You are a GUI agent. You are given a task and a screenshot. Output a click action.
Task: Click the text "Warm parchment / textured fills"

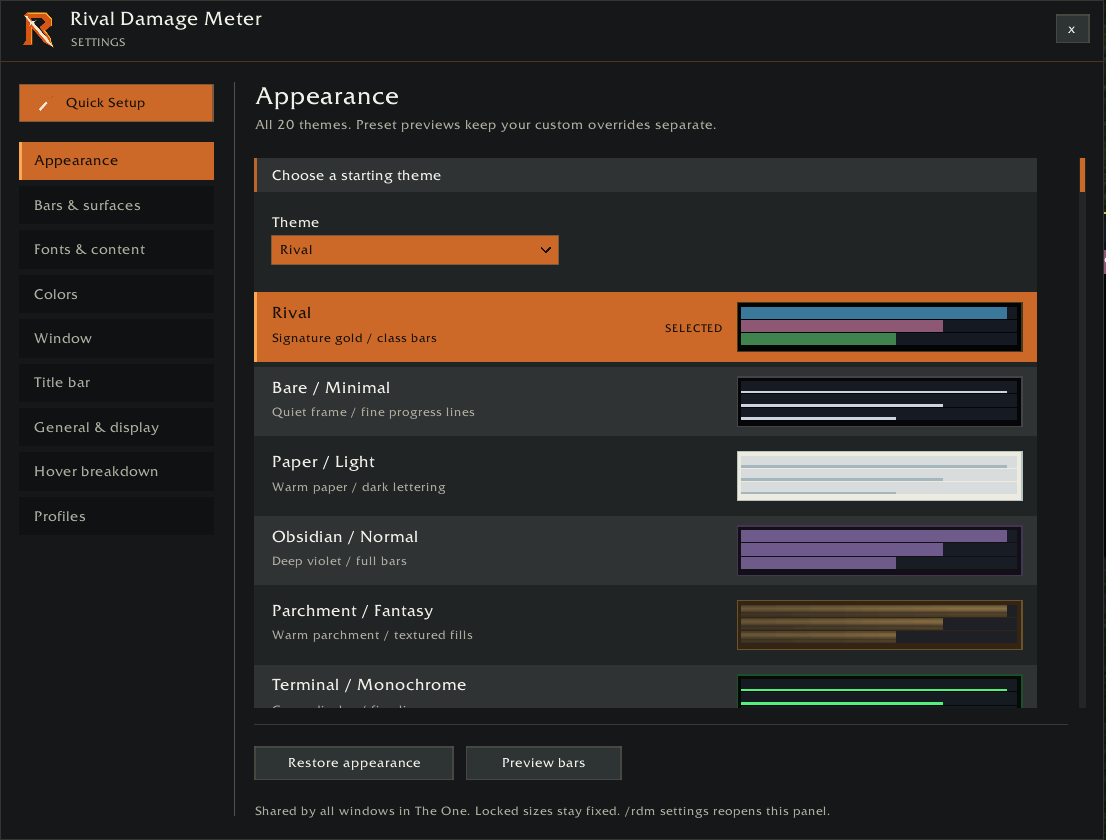pyautogui.click(x=372, y=635)
